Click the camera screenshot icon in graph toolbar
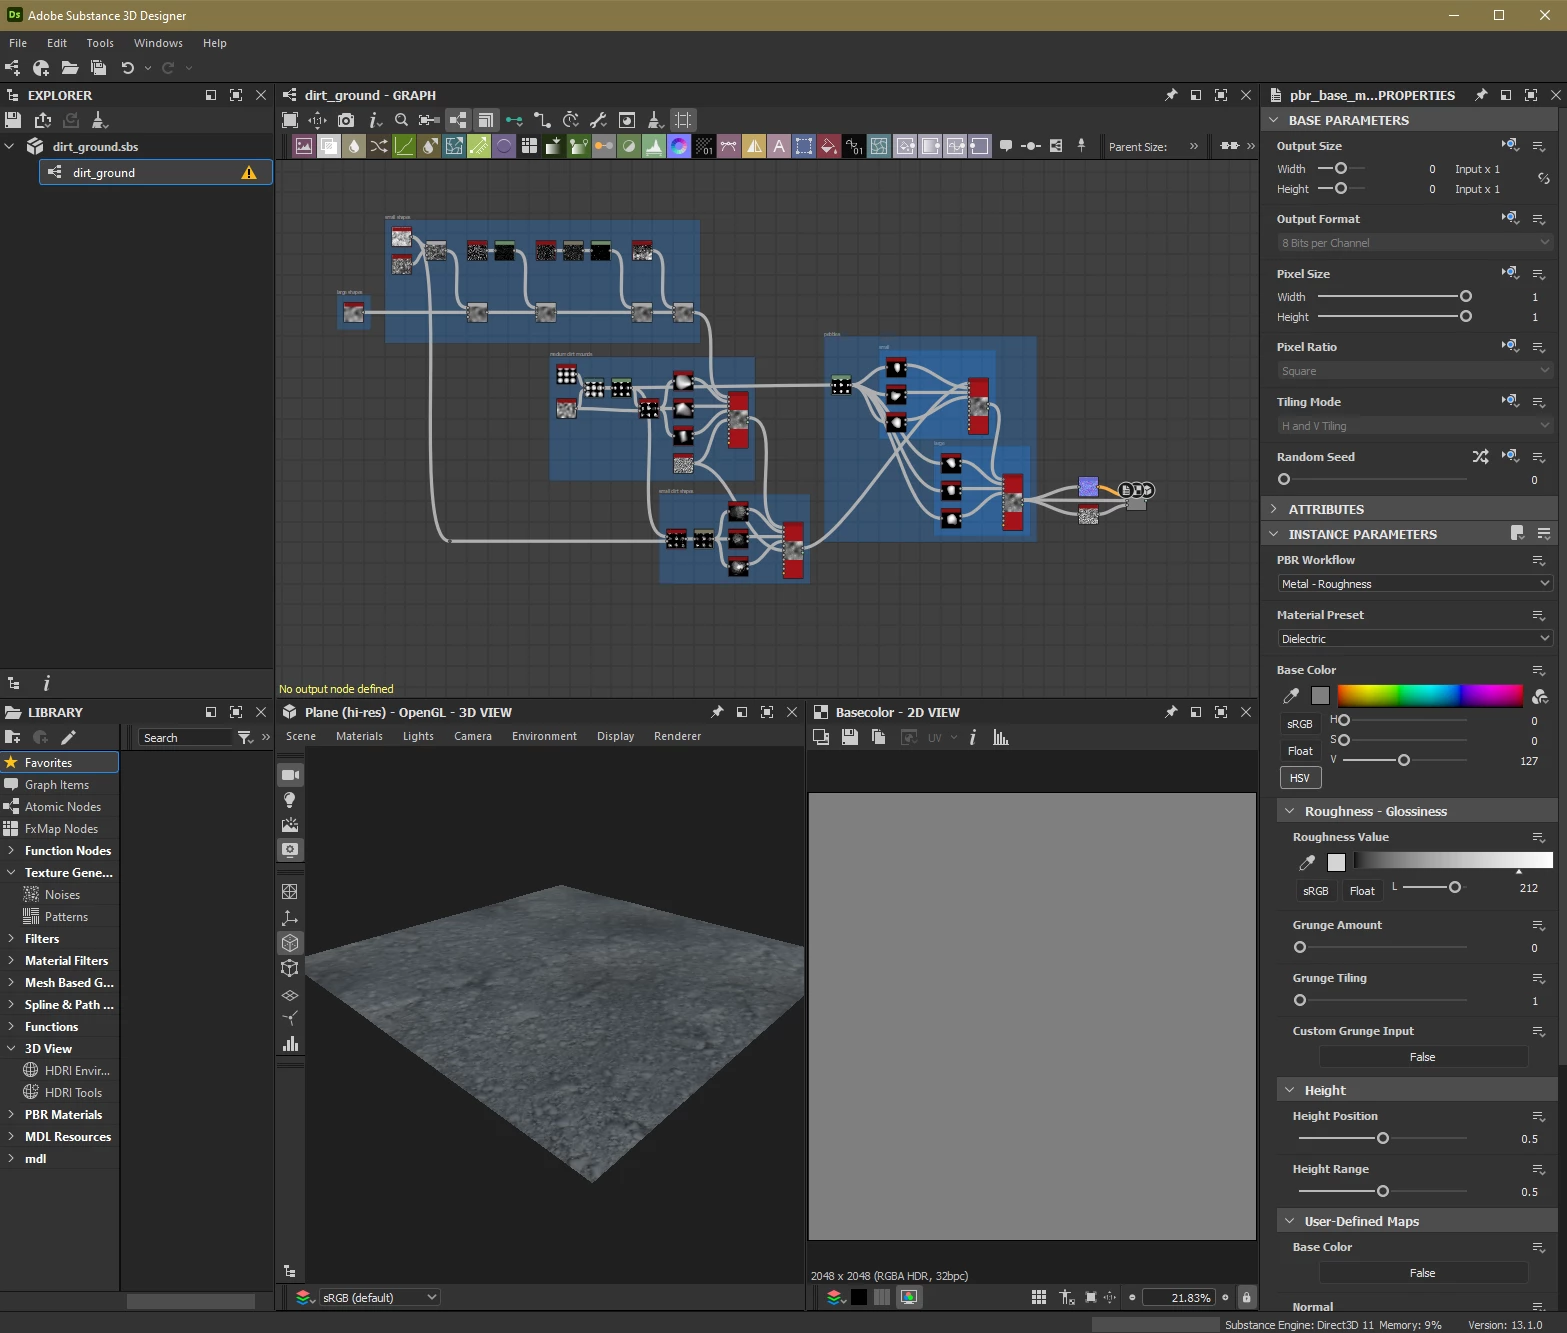 [346, 120]
